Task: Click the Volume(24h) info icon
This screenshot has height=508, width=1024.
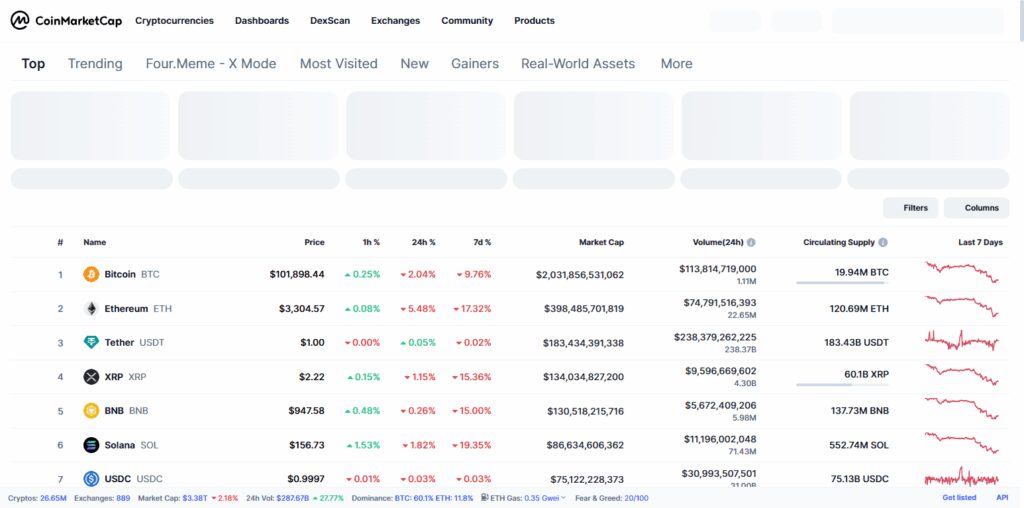Action: pos(751,242)
